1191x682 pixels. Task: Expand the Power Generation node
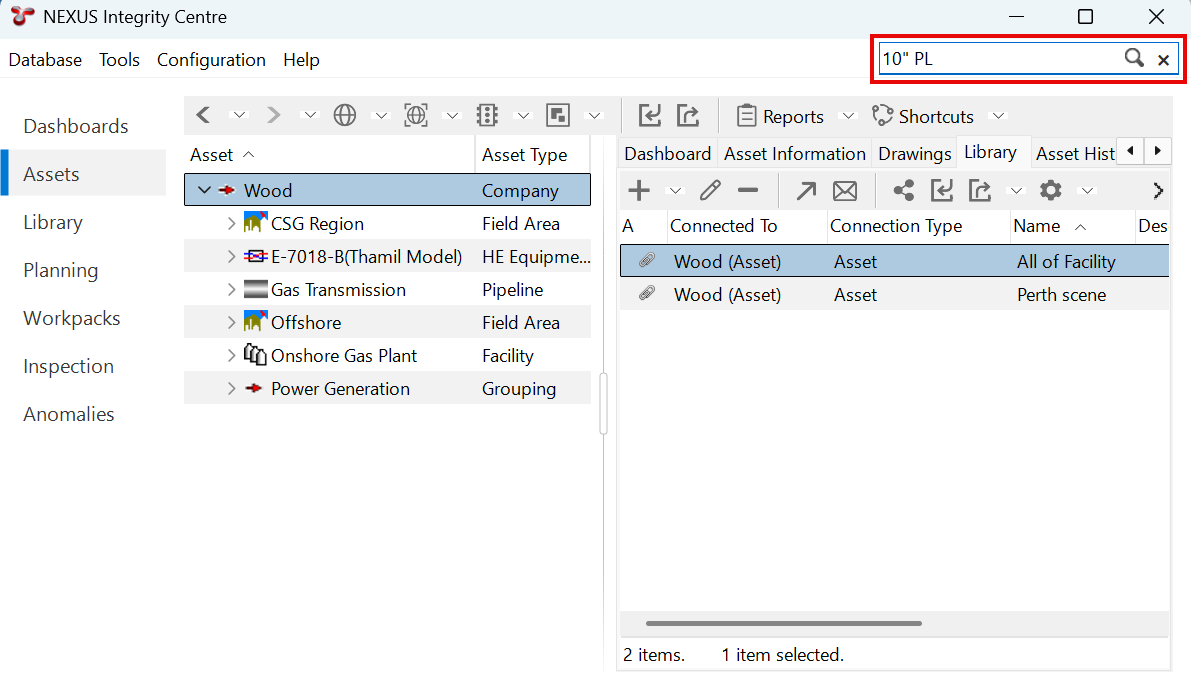pos(231,388)
